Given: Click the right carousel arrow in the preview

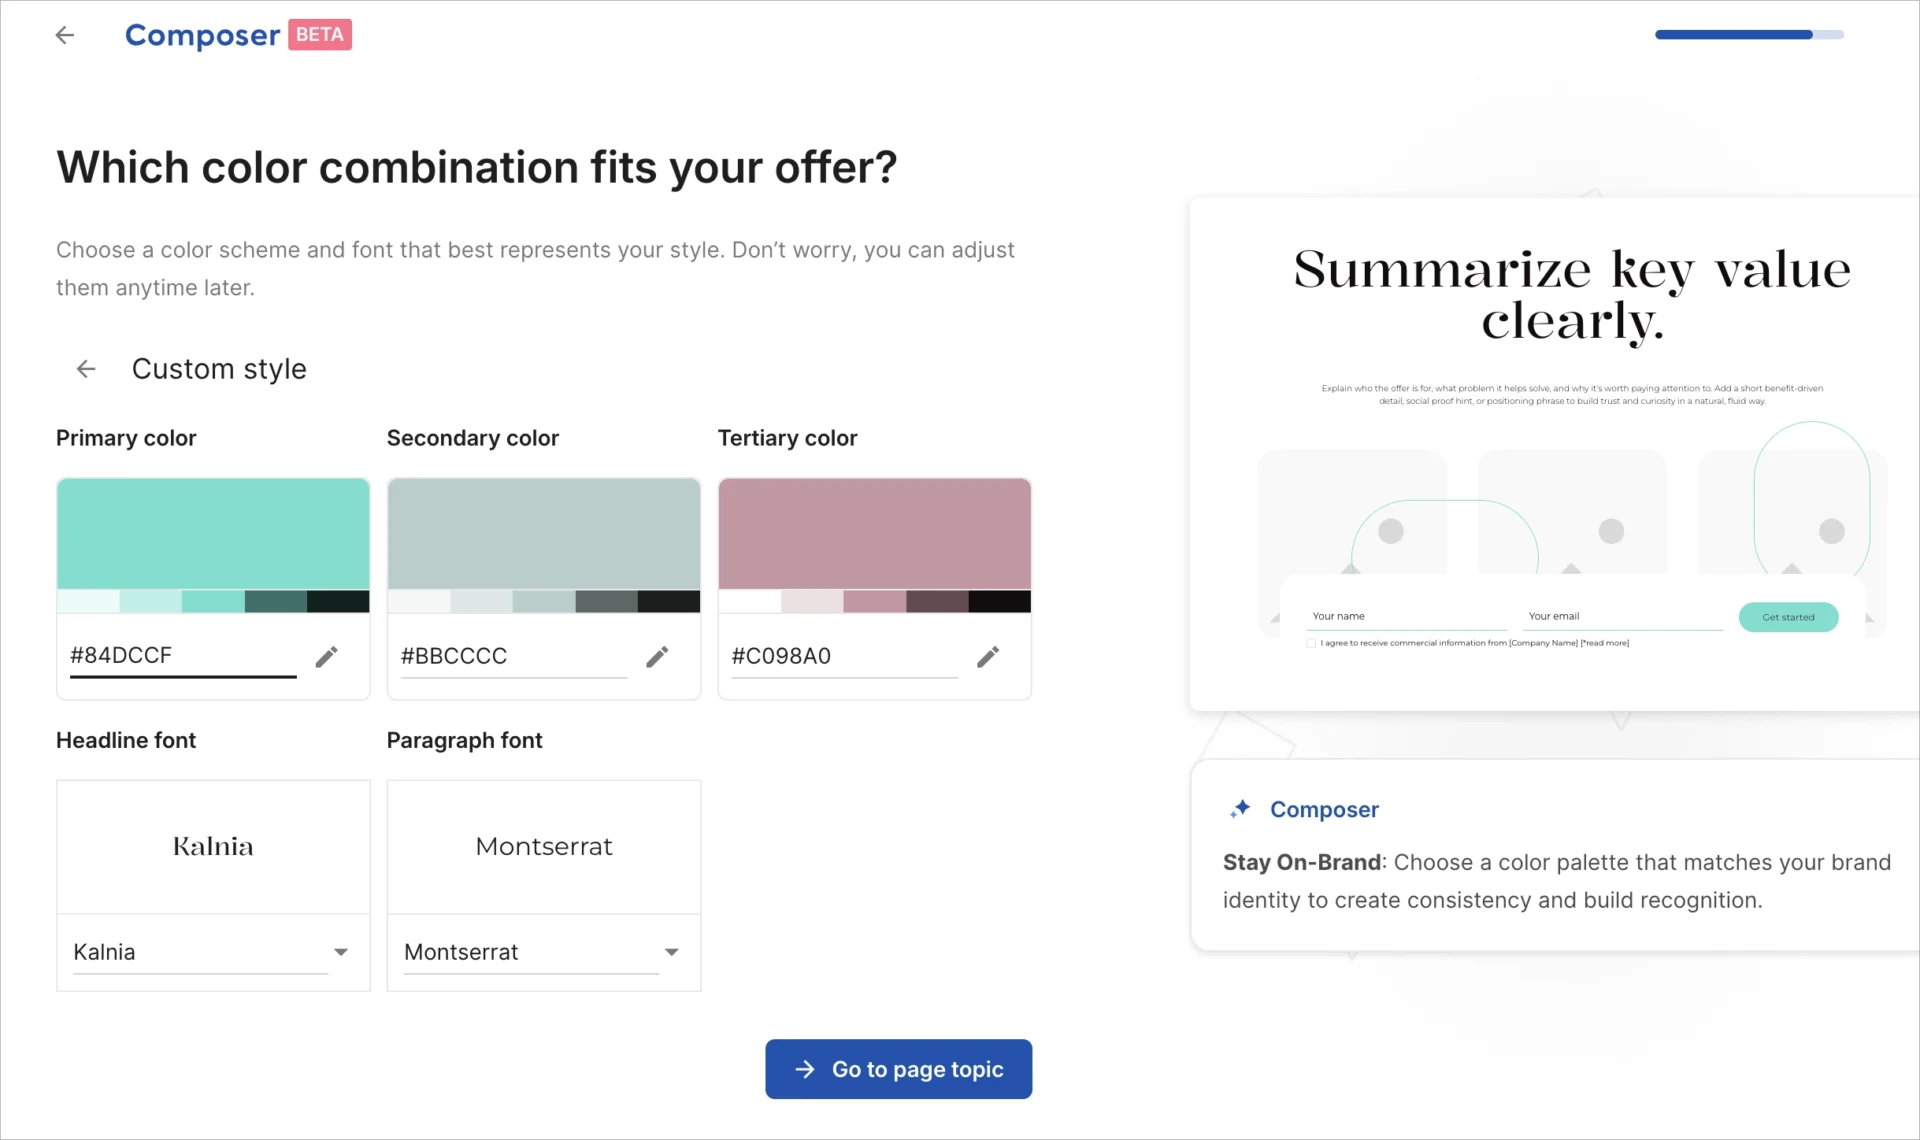Looking at the screenshot, I should tap(1871, 620).
